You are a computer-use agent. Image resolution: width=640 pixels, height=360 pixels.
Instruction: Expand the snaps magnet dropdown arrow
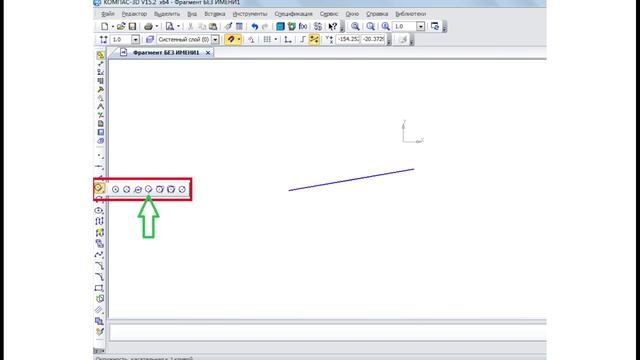pos(239,40)
